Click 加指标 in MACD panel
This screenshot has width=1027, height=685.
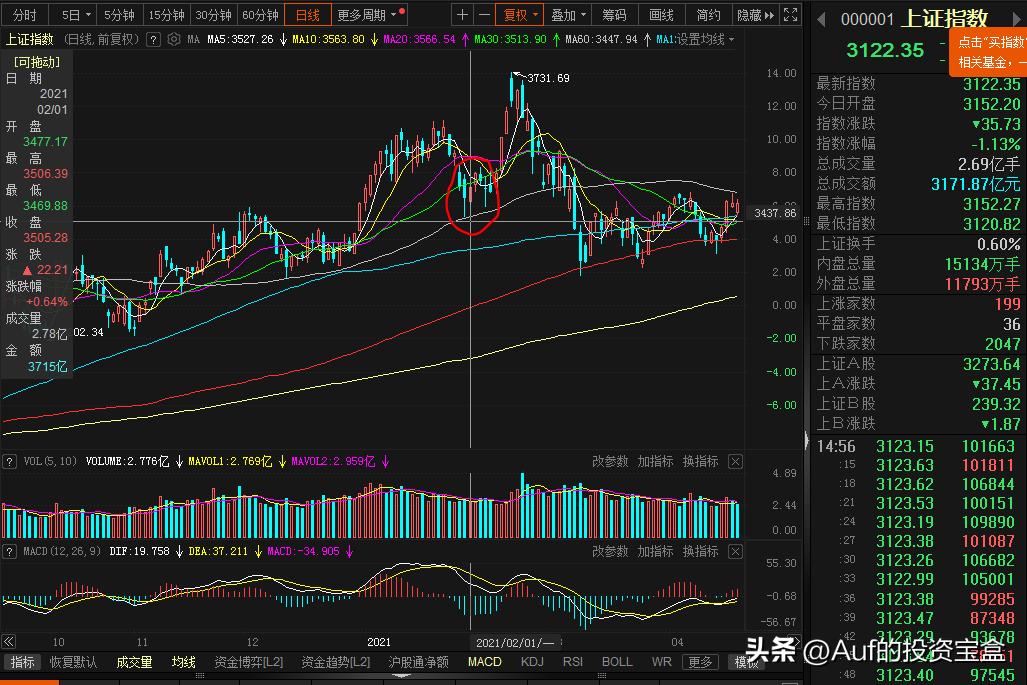655,551
